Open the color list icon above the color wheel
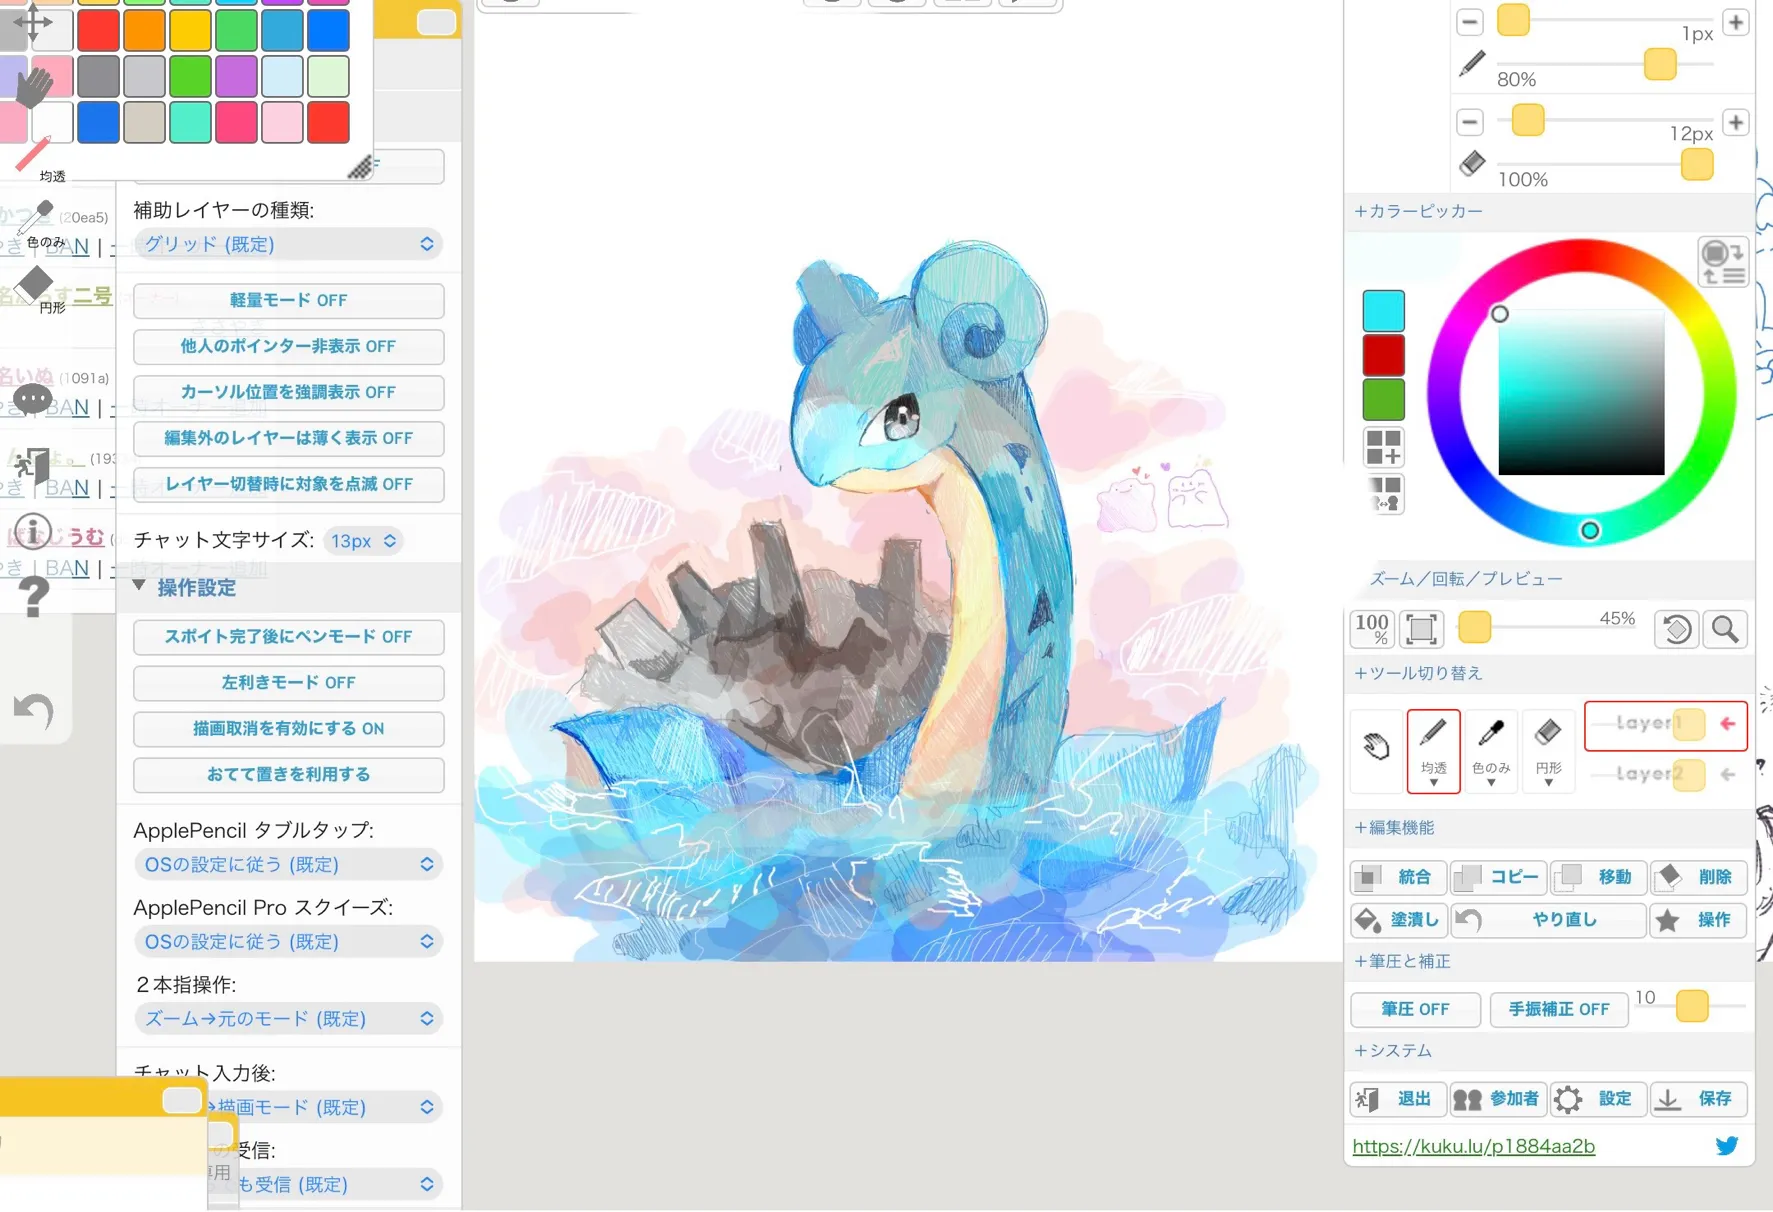 click(x=1723, y=262)
